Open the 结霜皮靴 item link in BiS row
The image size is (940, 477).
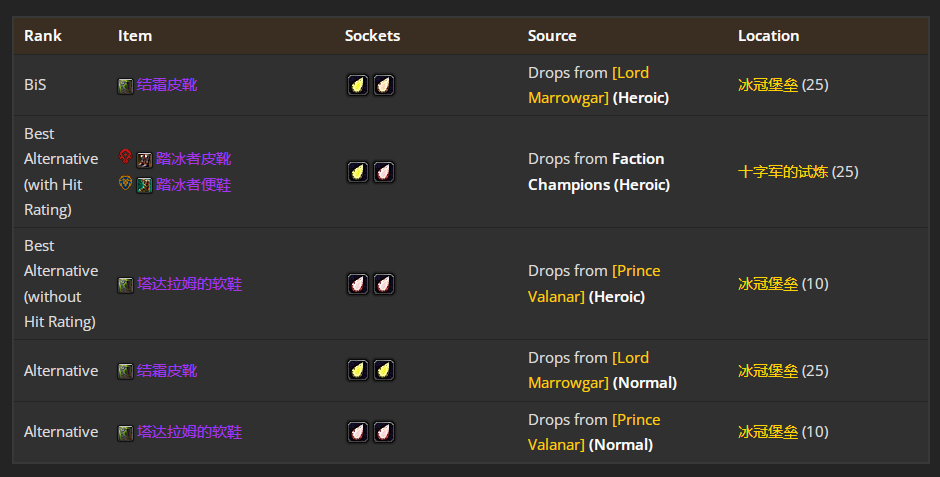(x=167, y=85)
